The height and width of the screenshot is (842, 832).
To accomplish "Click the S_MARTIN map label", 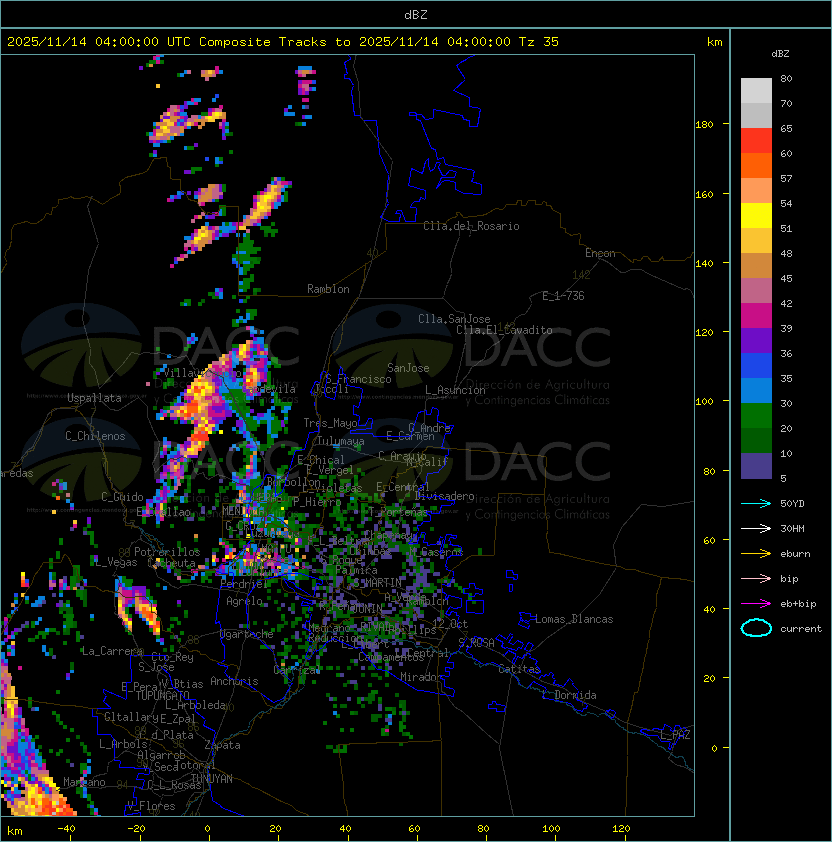I will (x=377, y=583).
